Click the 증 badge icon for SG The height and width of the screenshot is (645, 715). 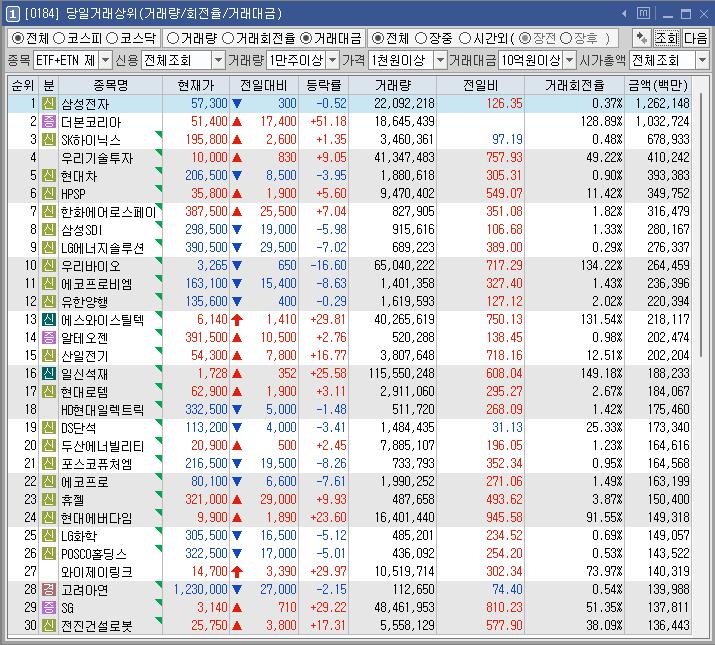[49, 608]
